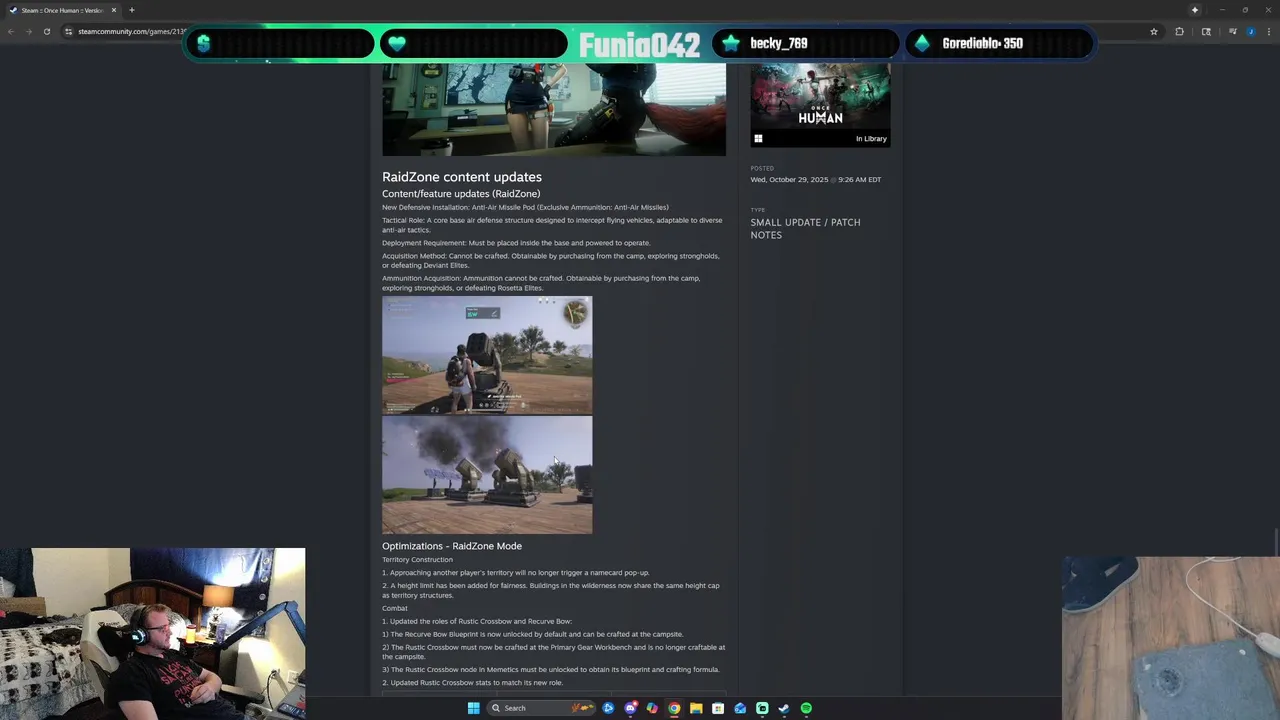Open Spotify from the taskbar
This screenshot has width=1280, height=720.
tap(806, 708)
